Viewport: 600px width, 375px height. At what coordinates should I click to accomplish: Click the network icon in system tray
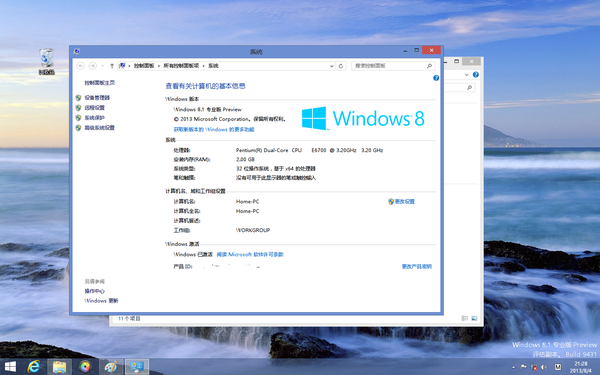point(533,367)
